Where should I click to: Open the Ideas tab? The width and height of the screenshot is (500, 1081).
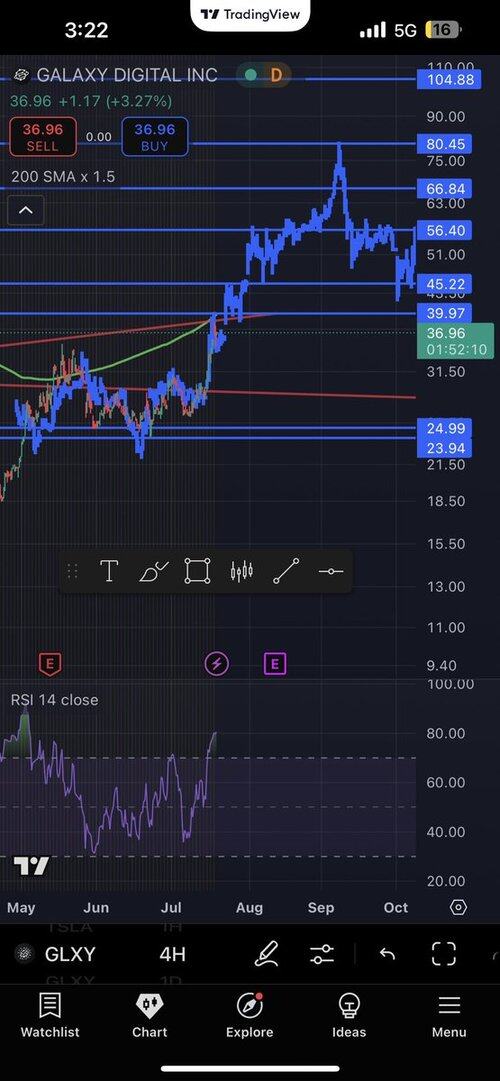(350, 1016)
